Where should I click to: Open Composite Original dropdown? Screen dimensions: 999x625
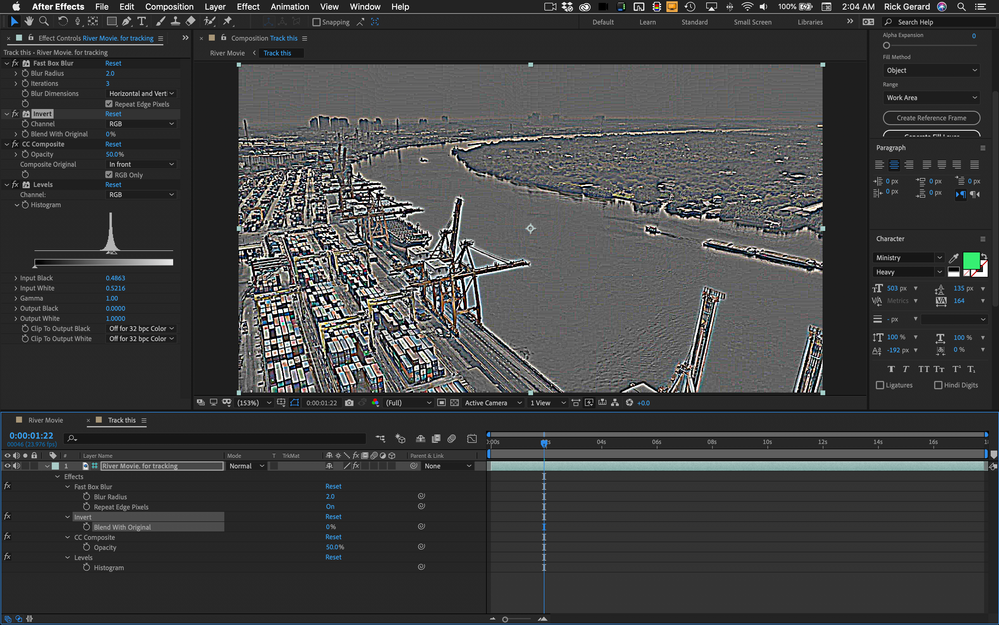click(x=141, y=164)
